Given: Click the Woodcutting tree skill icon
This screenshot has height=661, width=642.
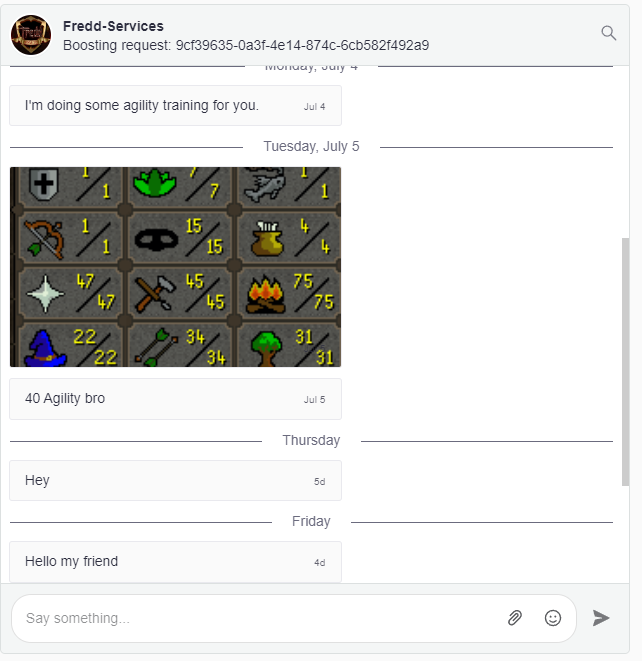Looking at the screenshot, I should click(x=266, y=348).
